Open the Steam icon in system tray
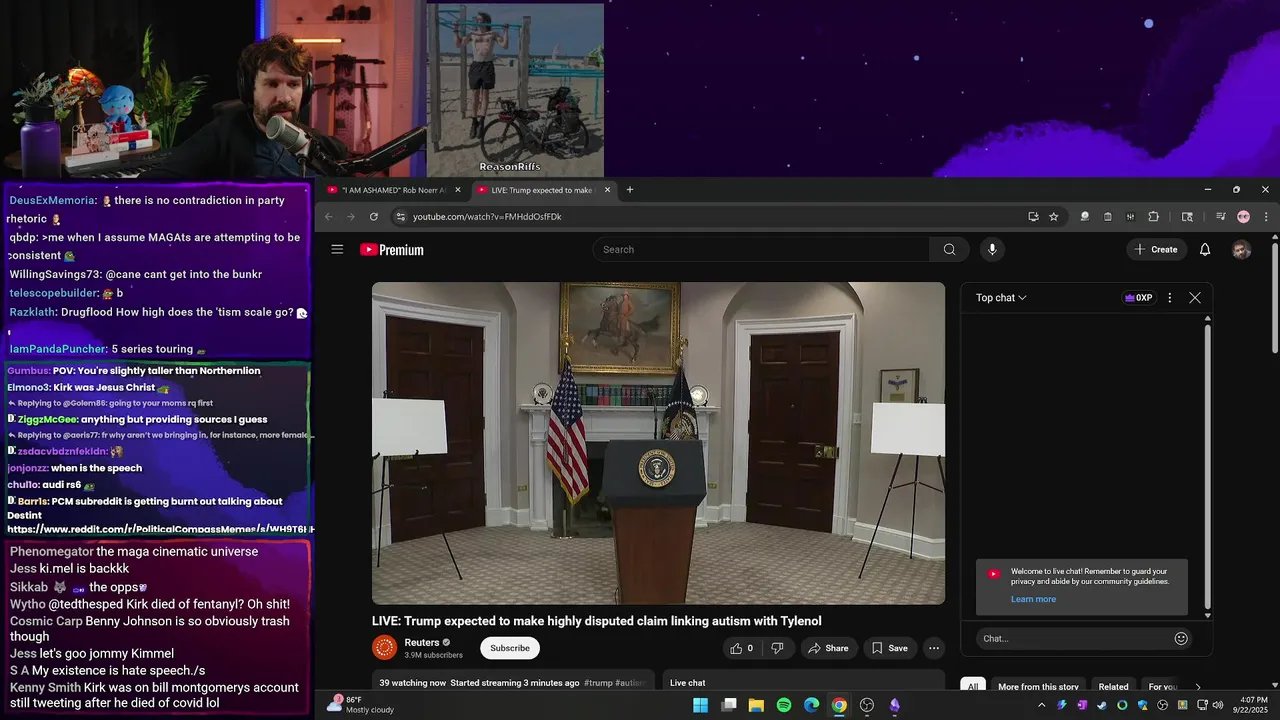1280x720 pixels. pyautogui.click(x=1101, y=705)
